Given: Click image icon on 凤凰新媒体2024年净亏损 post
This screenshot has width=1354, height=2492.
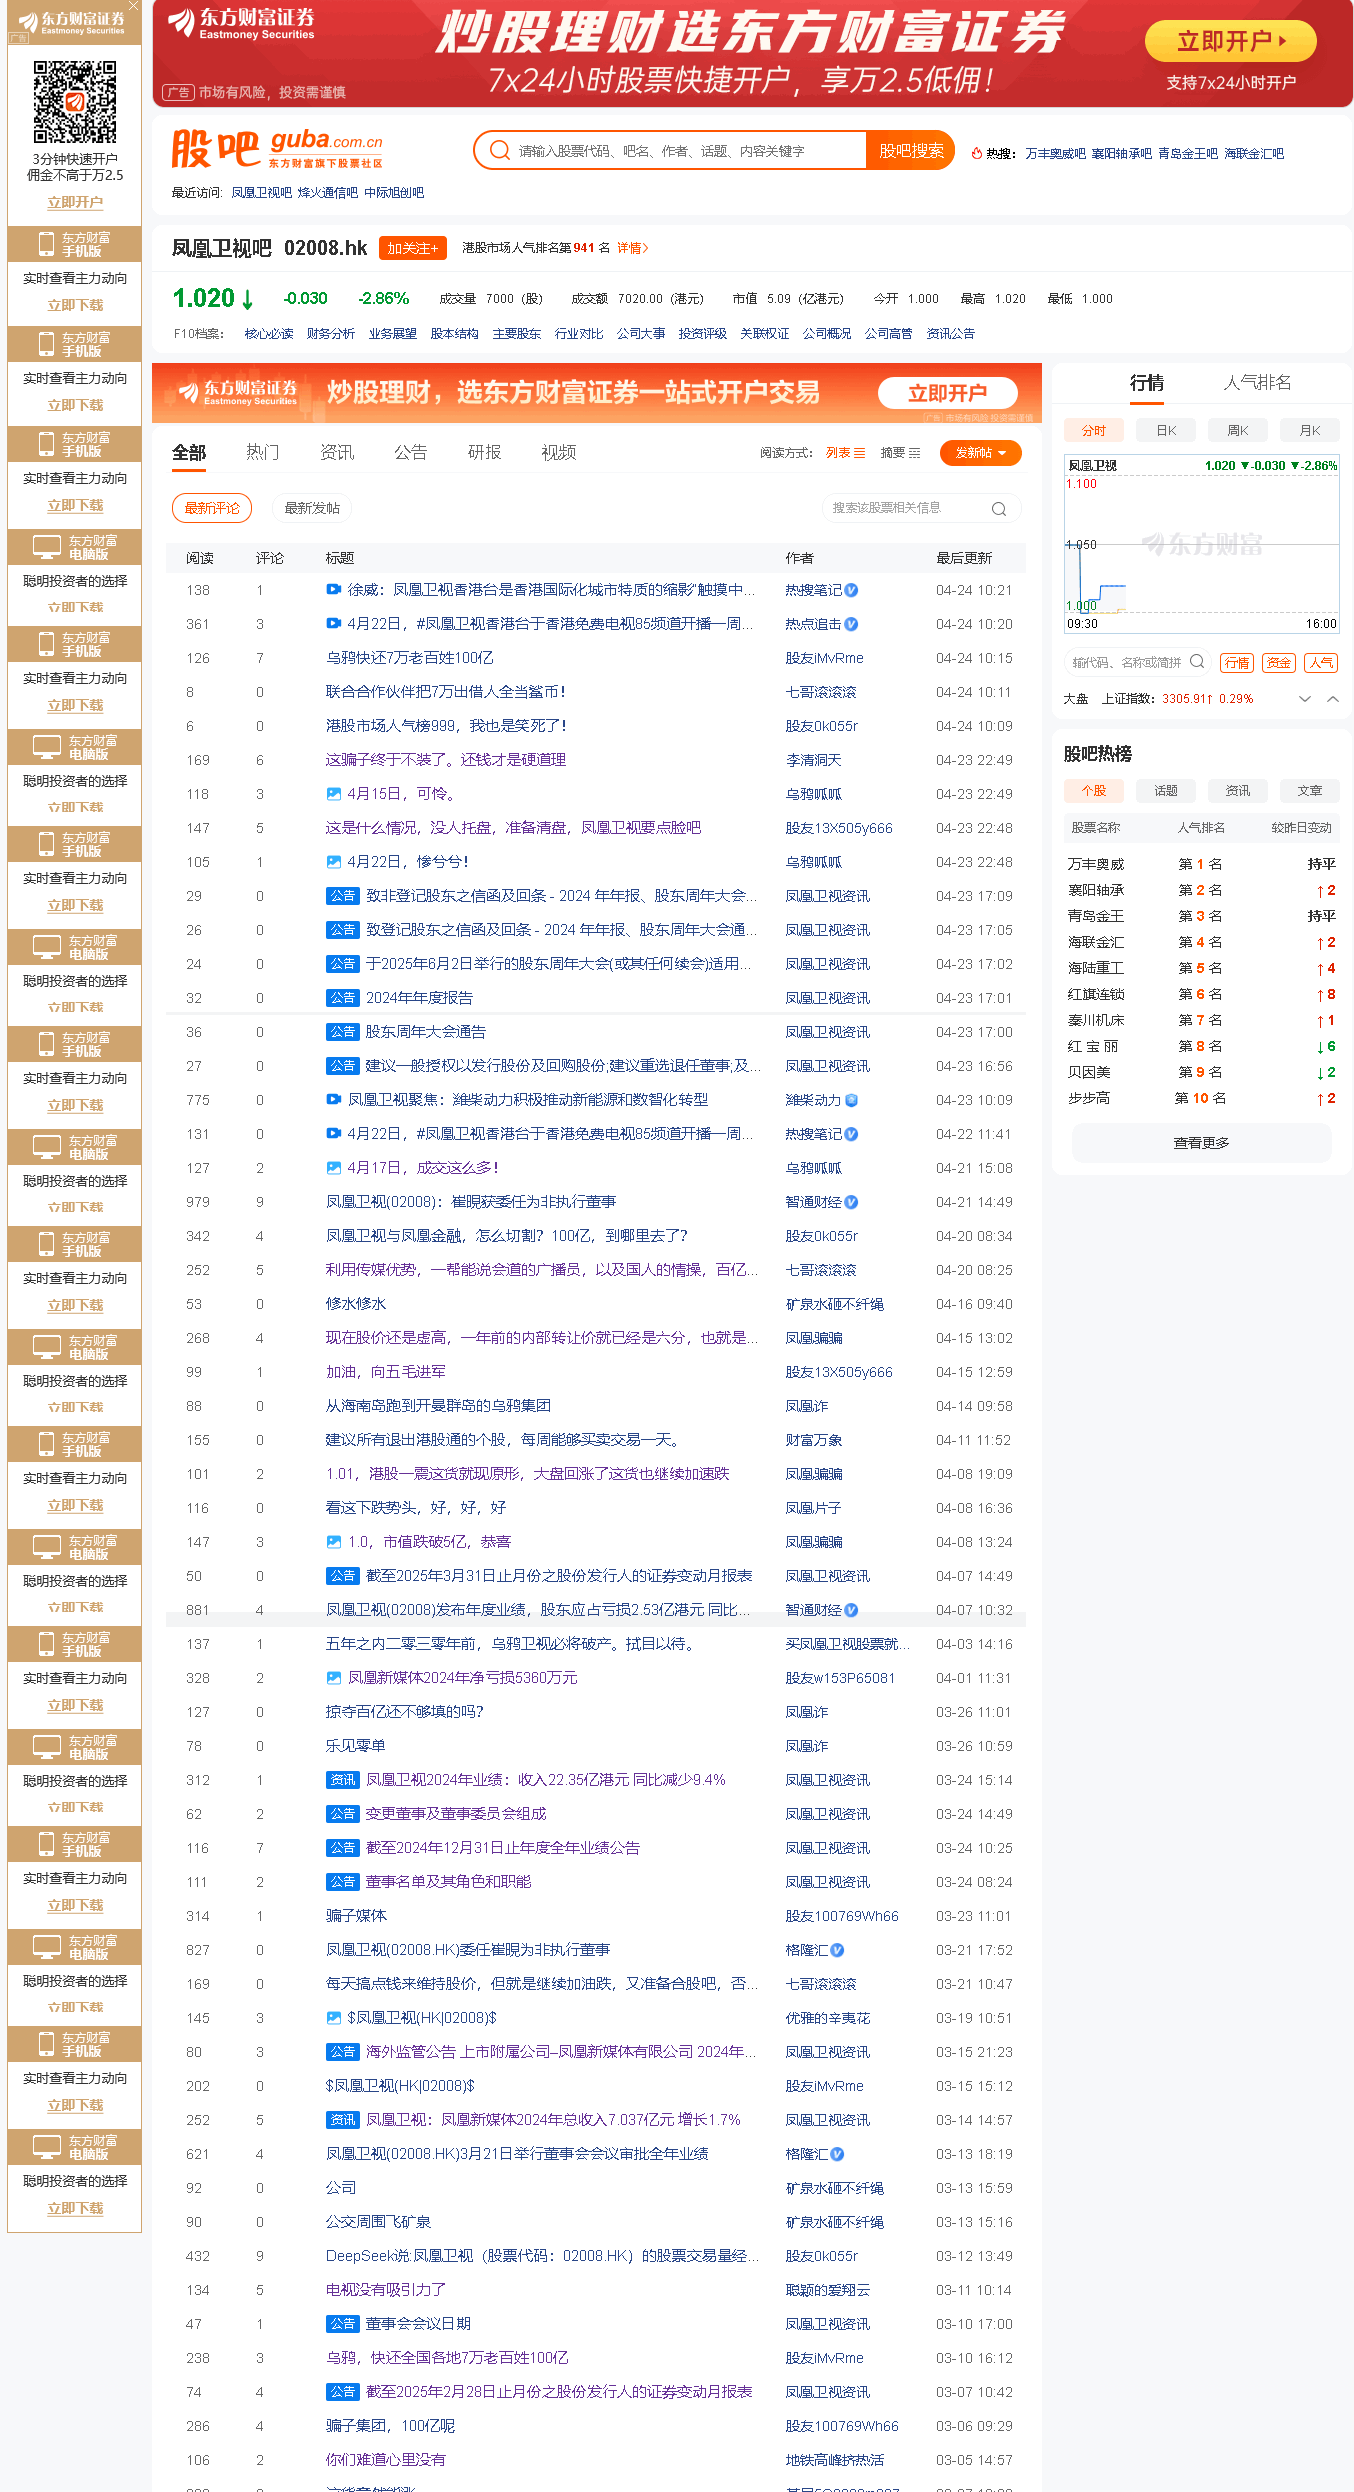Looking at the screenshot, I should tap(334, 1678).
